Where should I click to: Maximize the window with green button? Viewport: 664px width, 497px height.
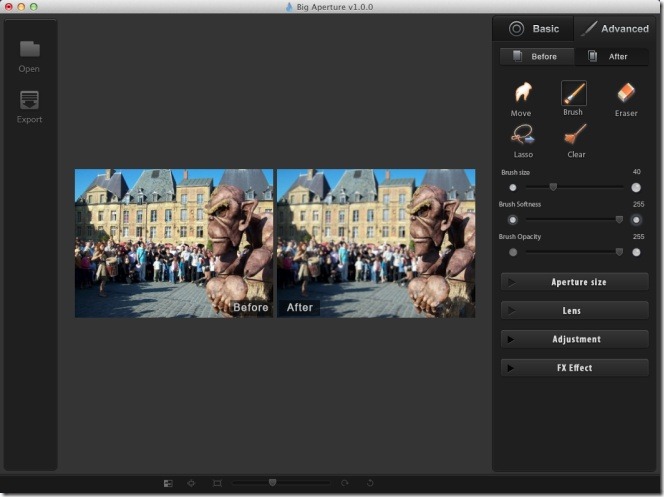(x=34, y=7)
